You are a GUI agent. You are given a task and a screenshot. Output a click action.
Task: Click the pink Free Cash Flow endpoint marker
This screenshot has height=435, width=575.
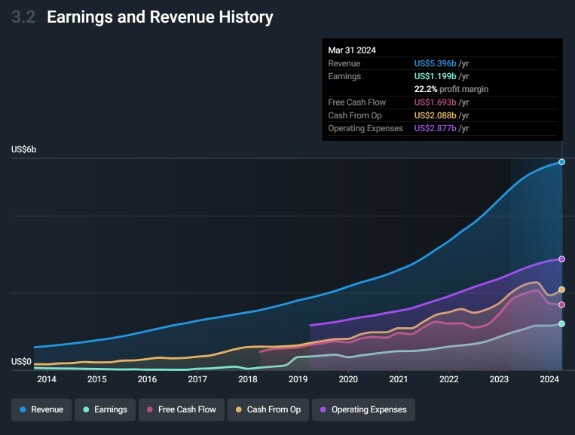point(561,304)
